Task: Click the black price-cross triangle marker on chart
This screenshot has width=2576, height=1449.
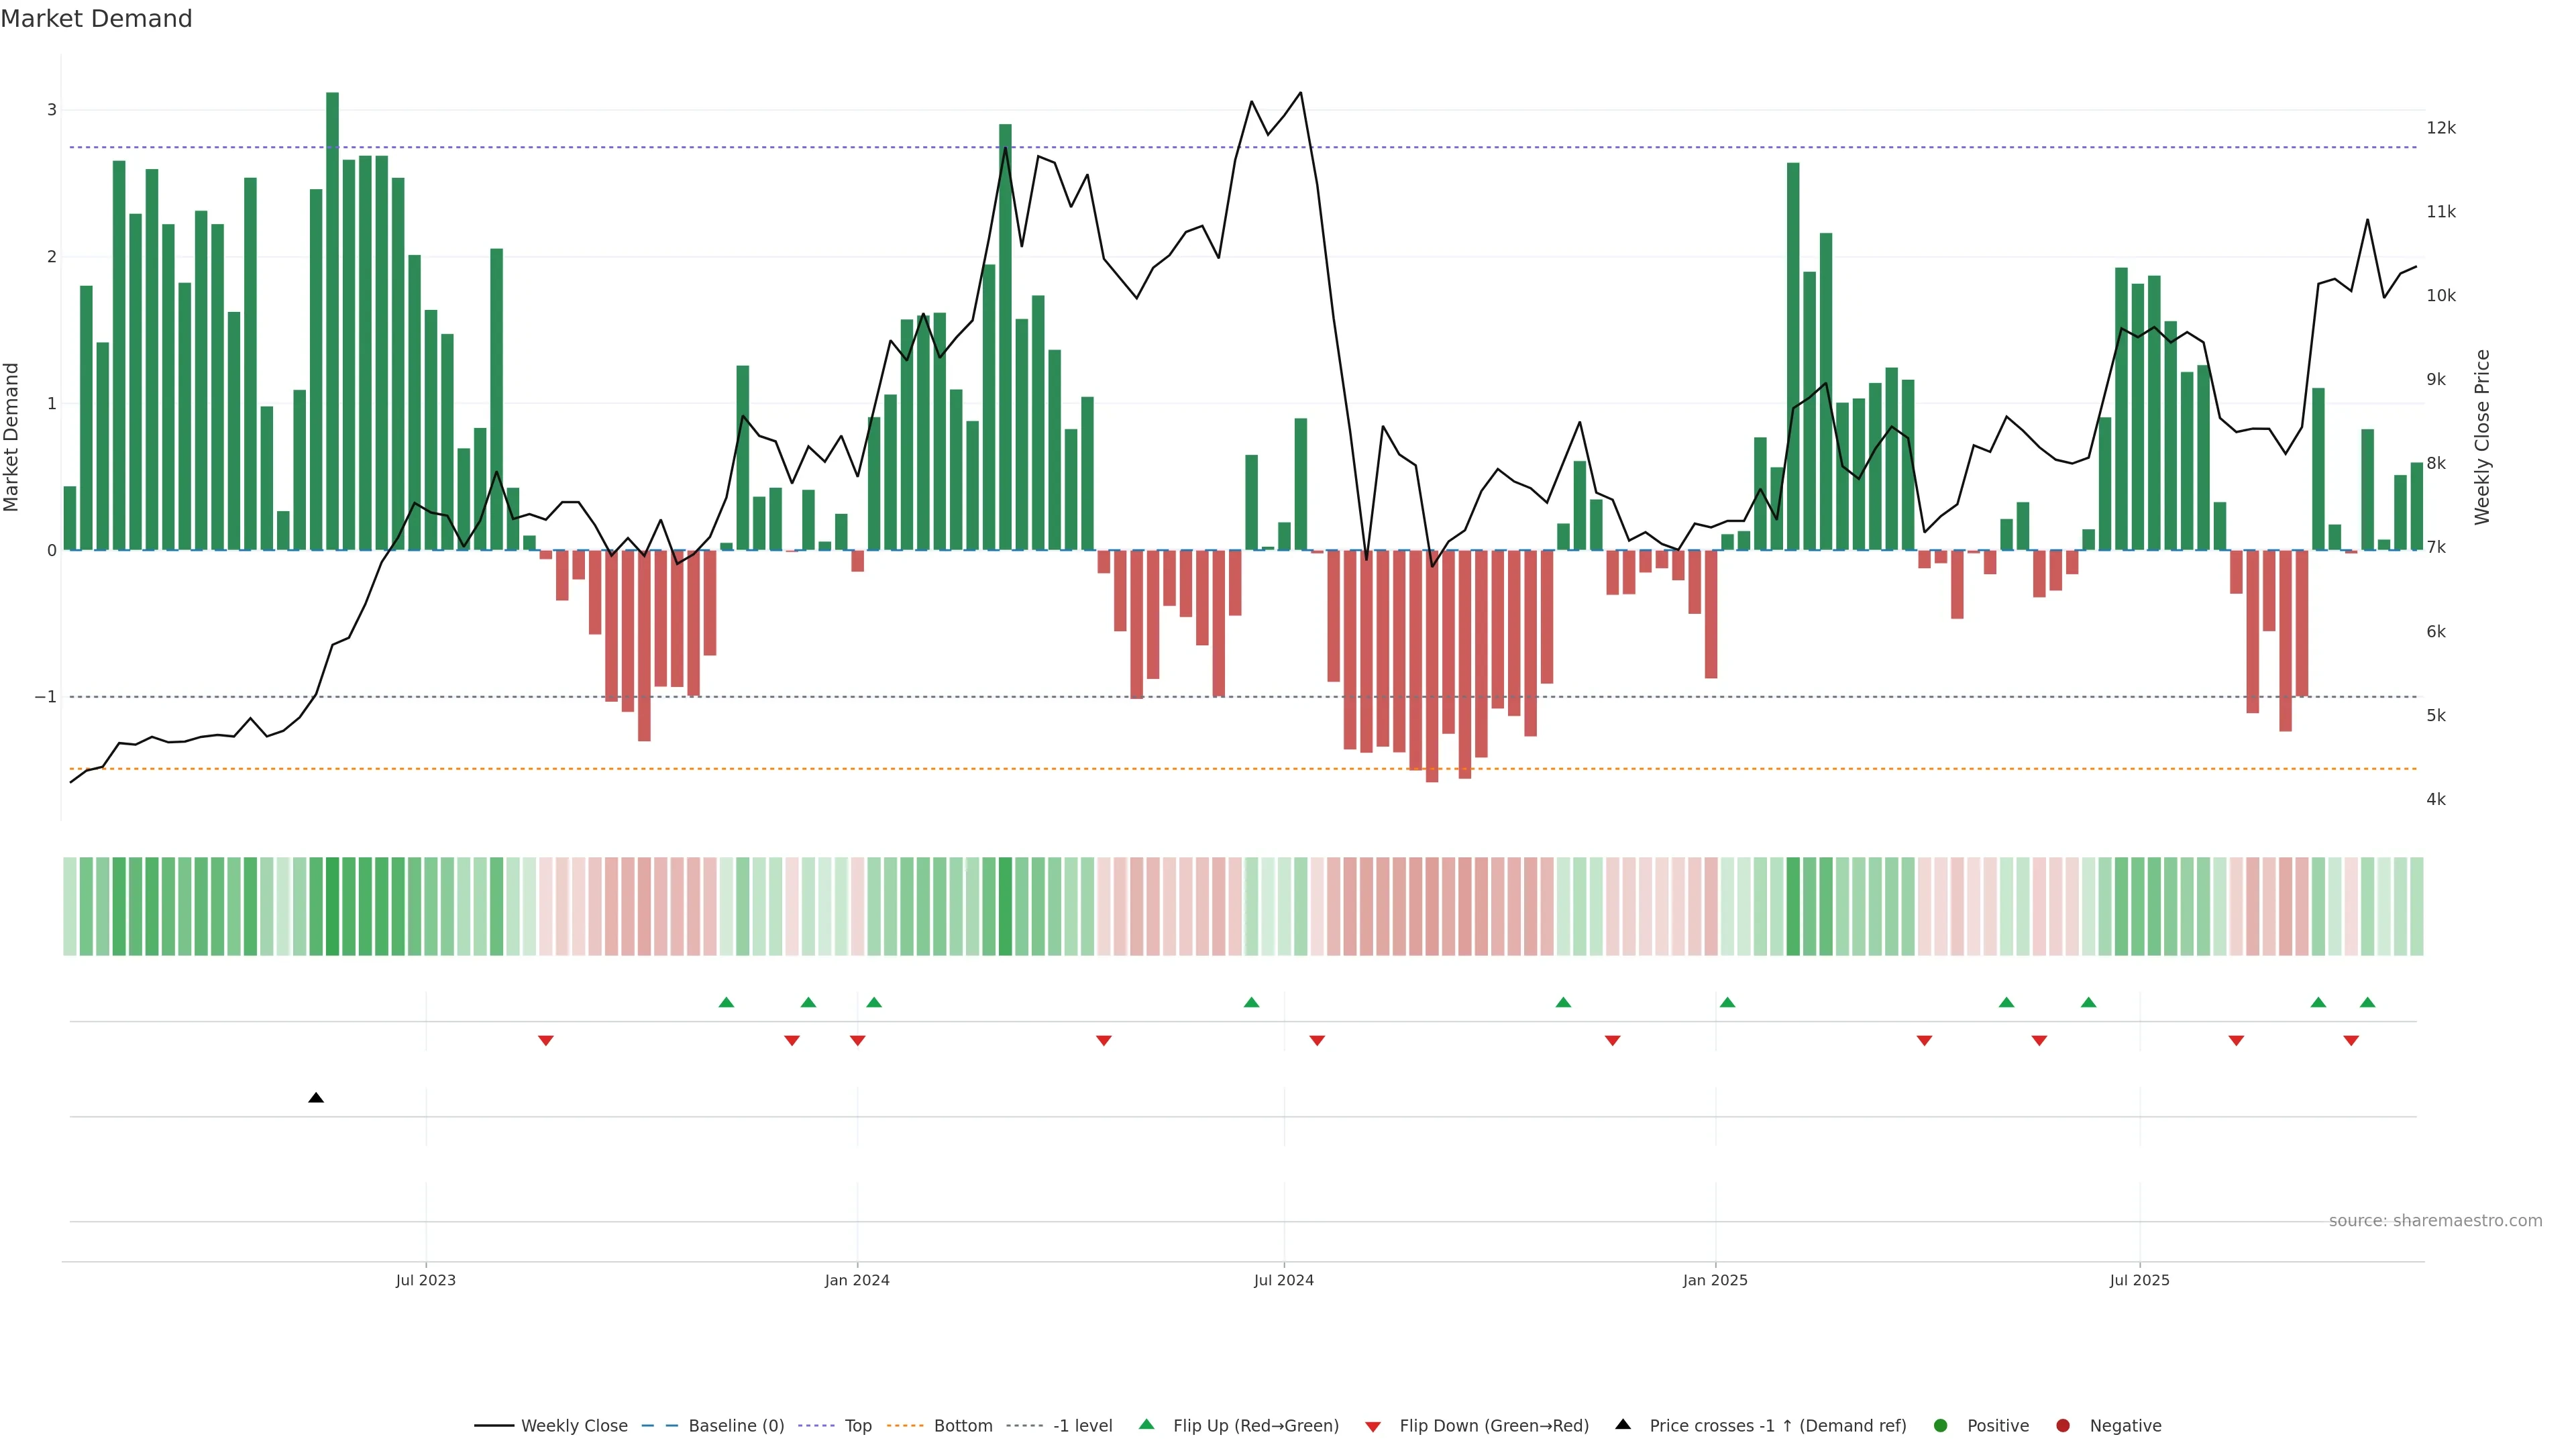Action: pos(316,1098)
